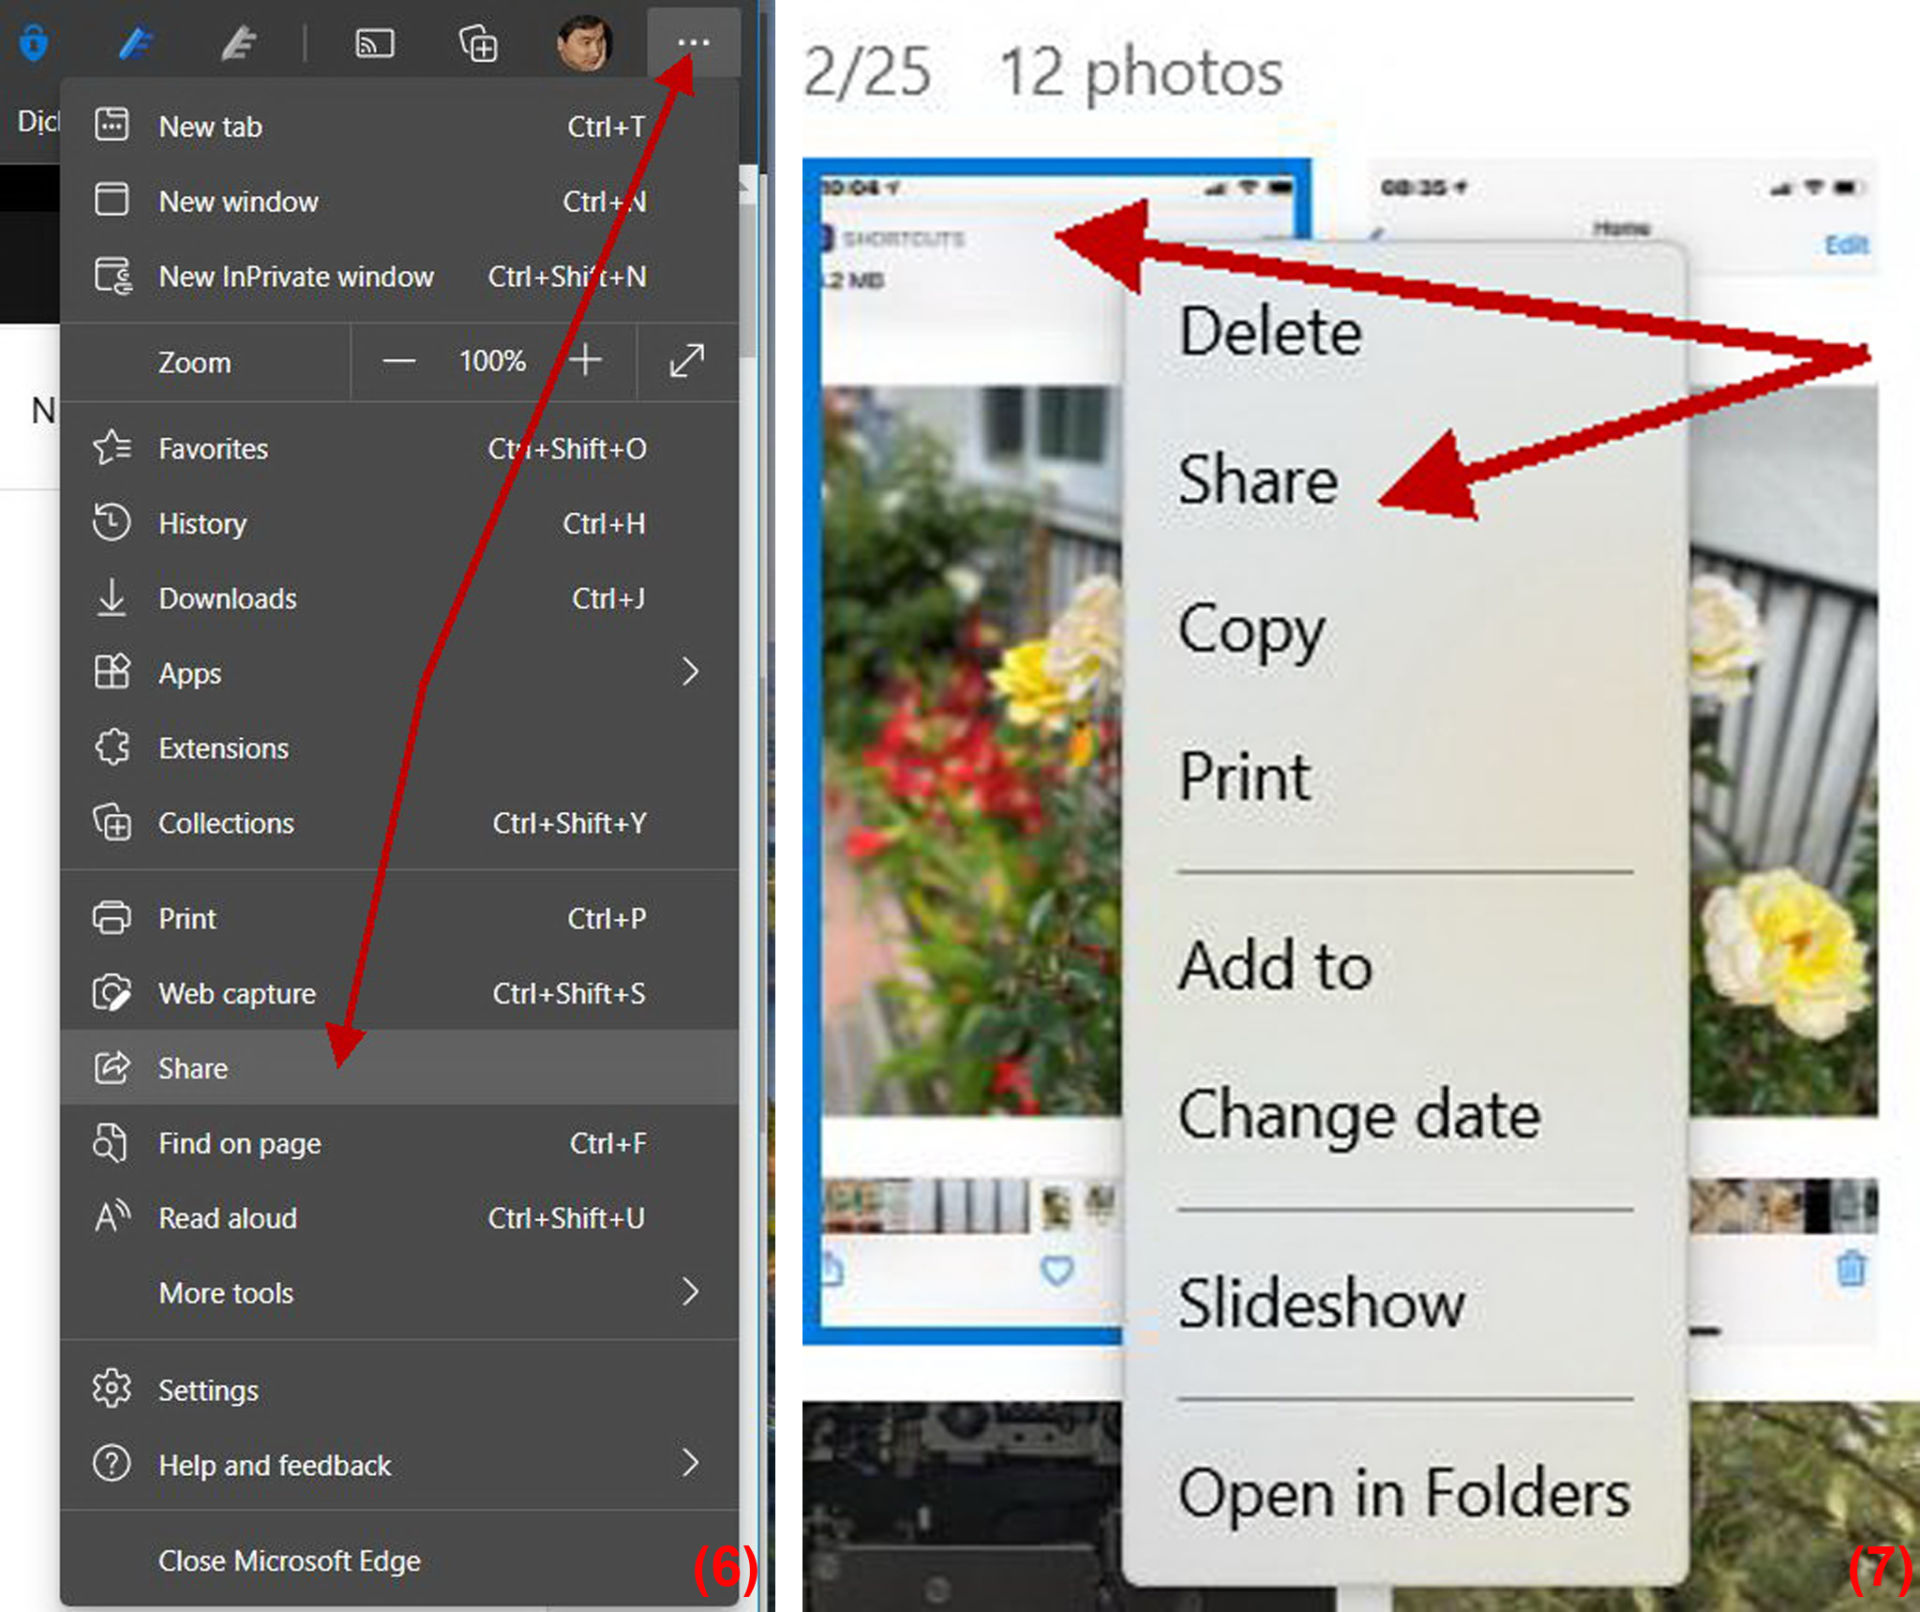Click the profile avatar picture

[584, 43]
